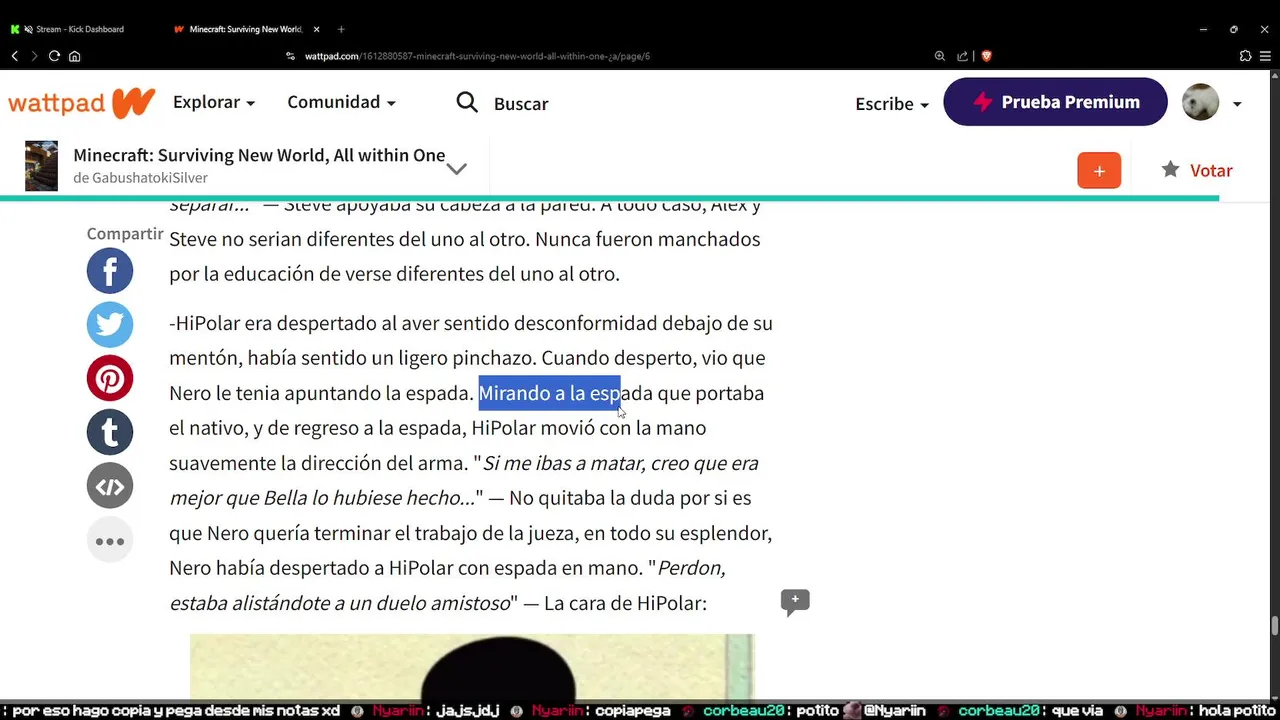Pin the story on Pinterest
This screenshot has height=720, width=1280.
tap(110, 379)
